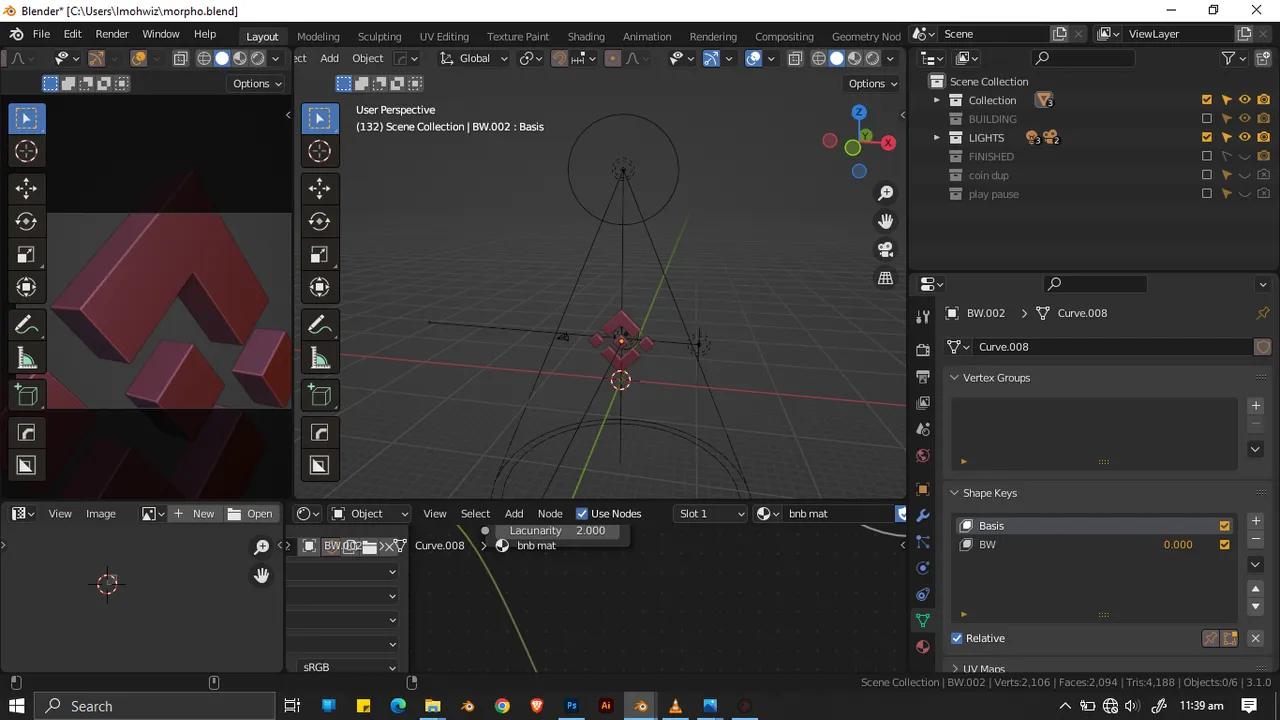Screen dimensions: 1280x720
Task: Click zoom magnifier in the image editor
Action: coord(261,547)
